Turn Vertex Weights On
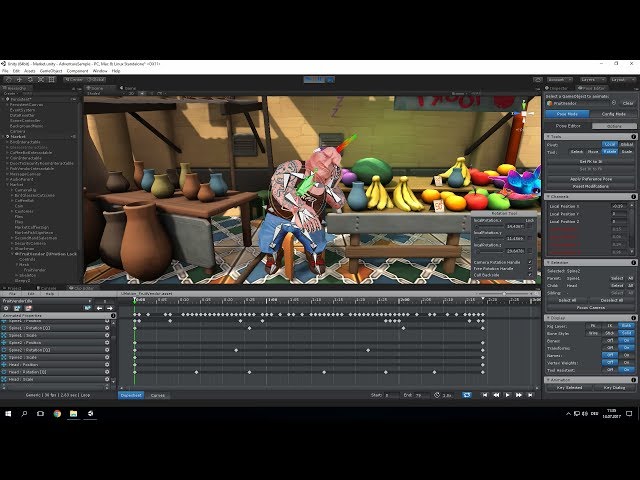The width and height of the screenshot is (640, 480). click(627, 362)
